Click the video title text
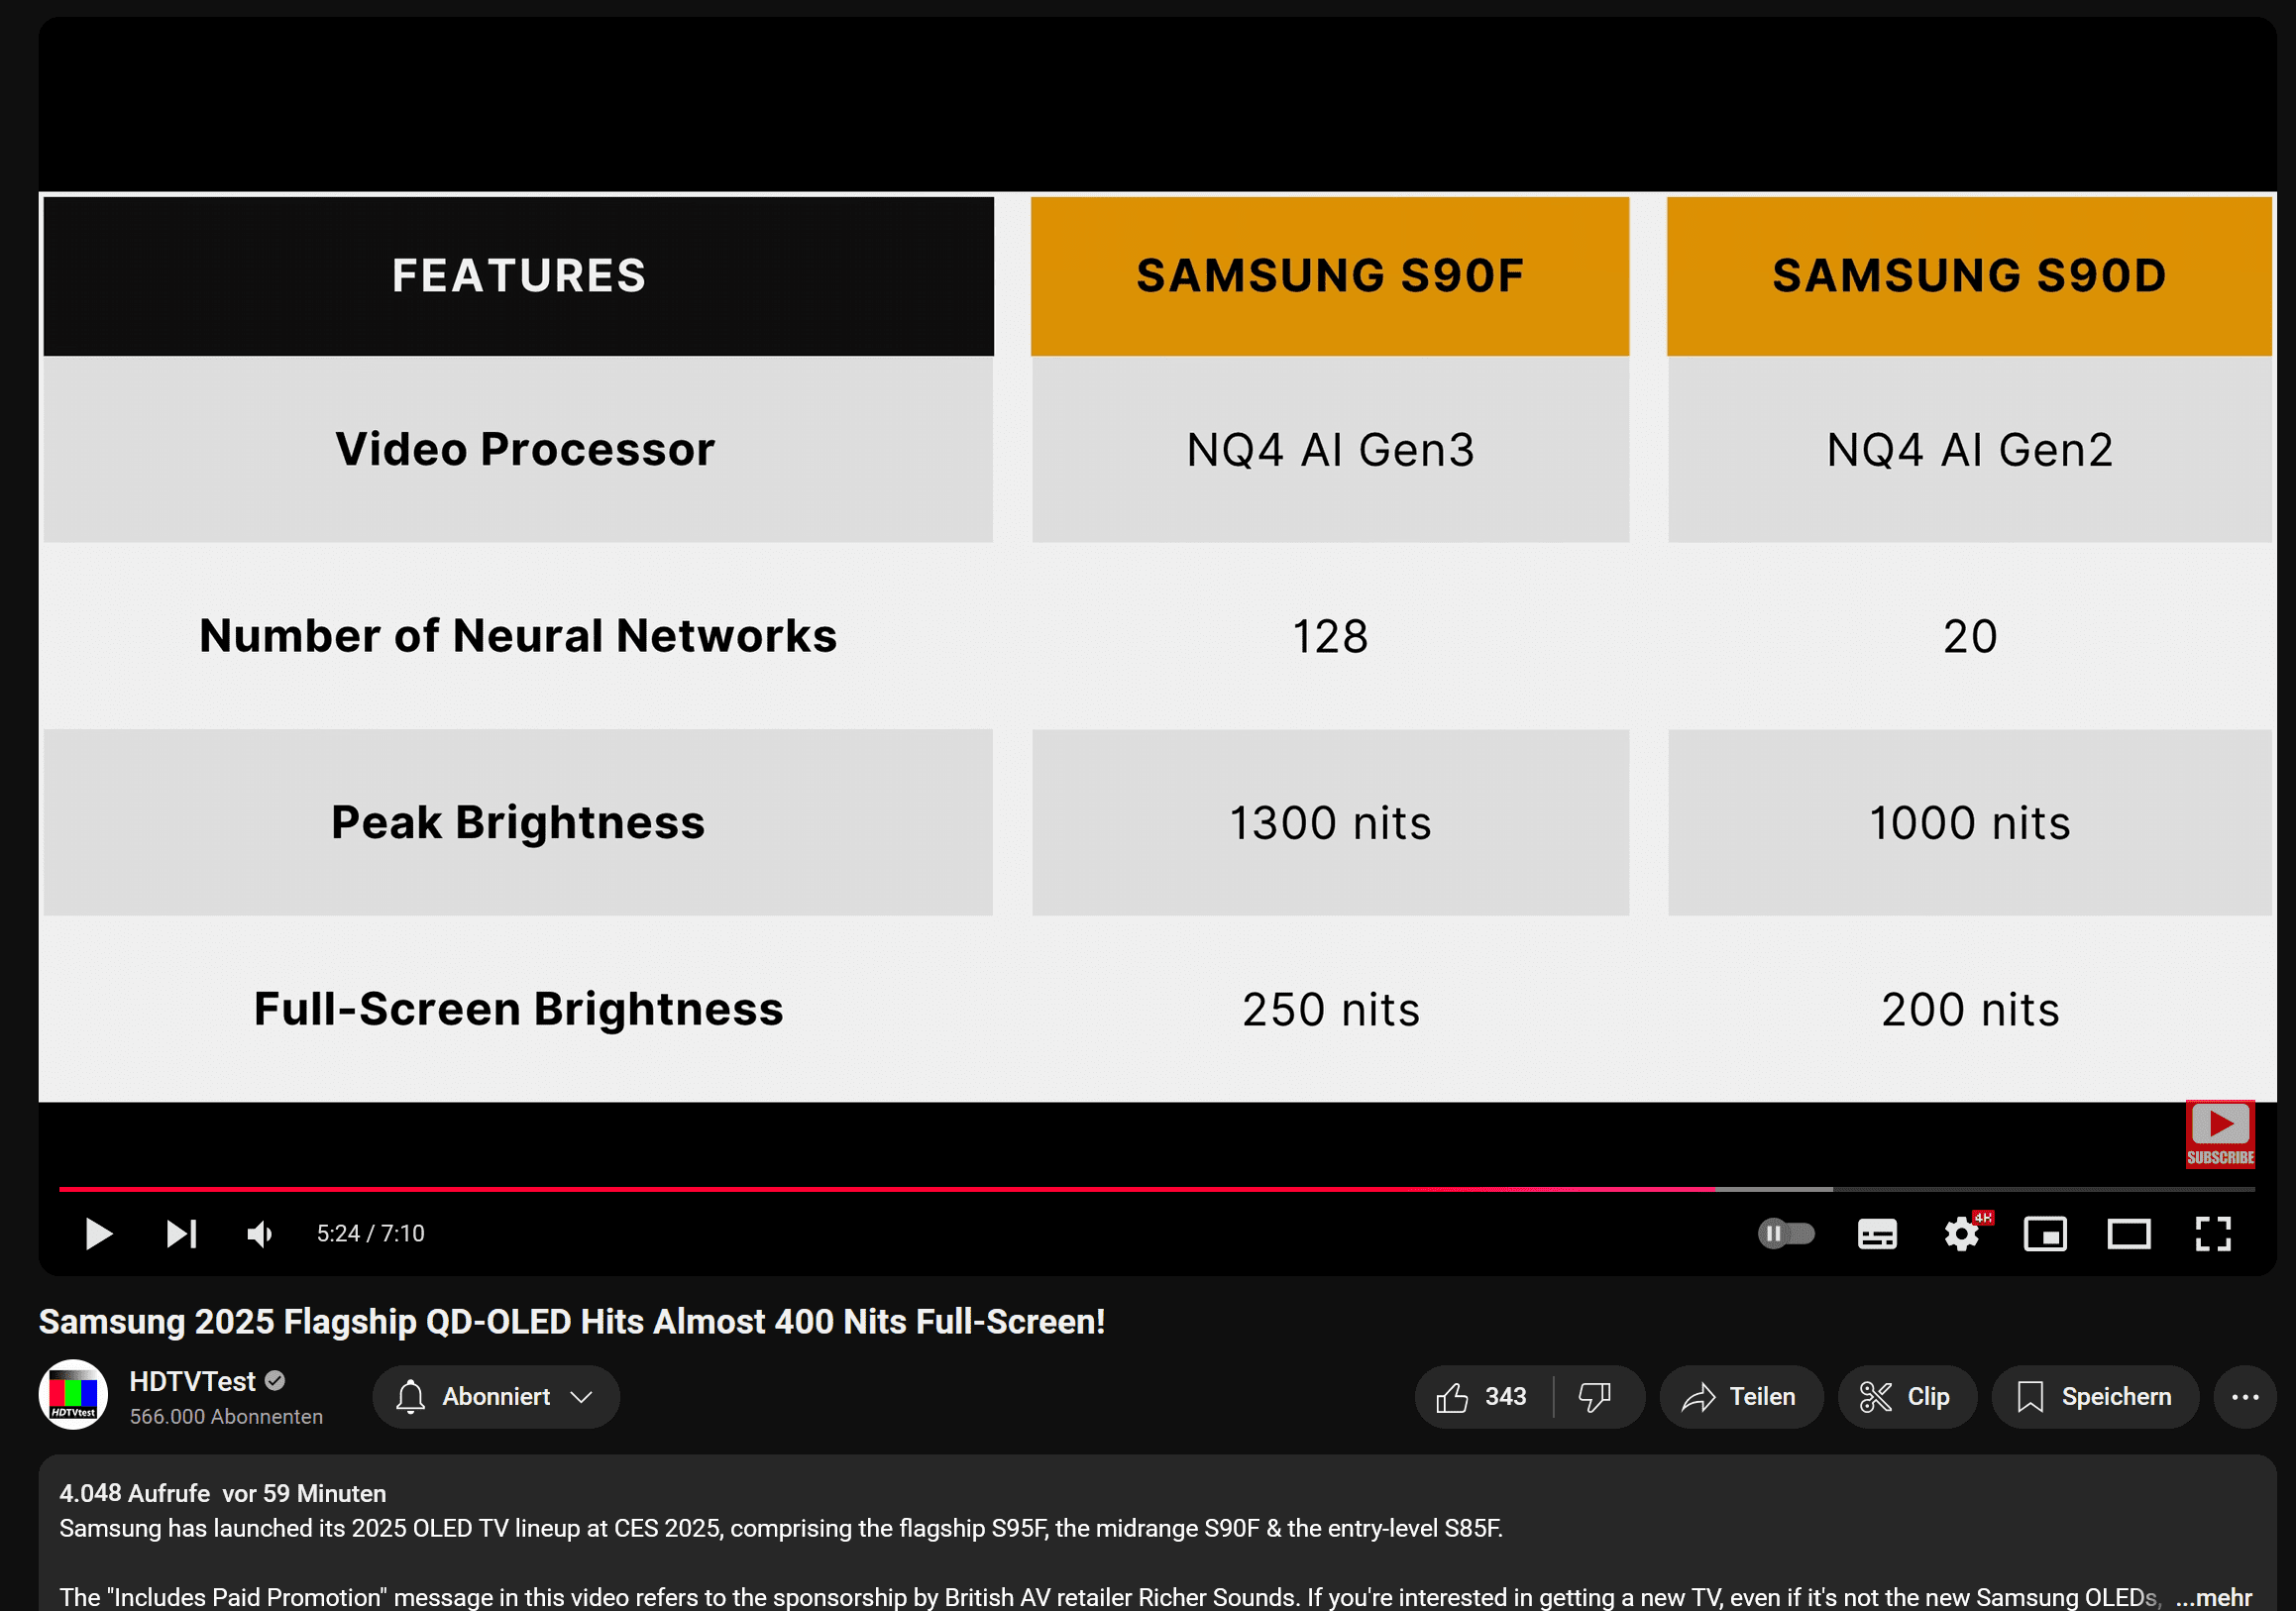2296x1611 pixels. coord(572,1321)
